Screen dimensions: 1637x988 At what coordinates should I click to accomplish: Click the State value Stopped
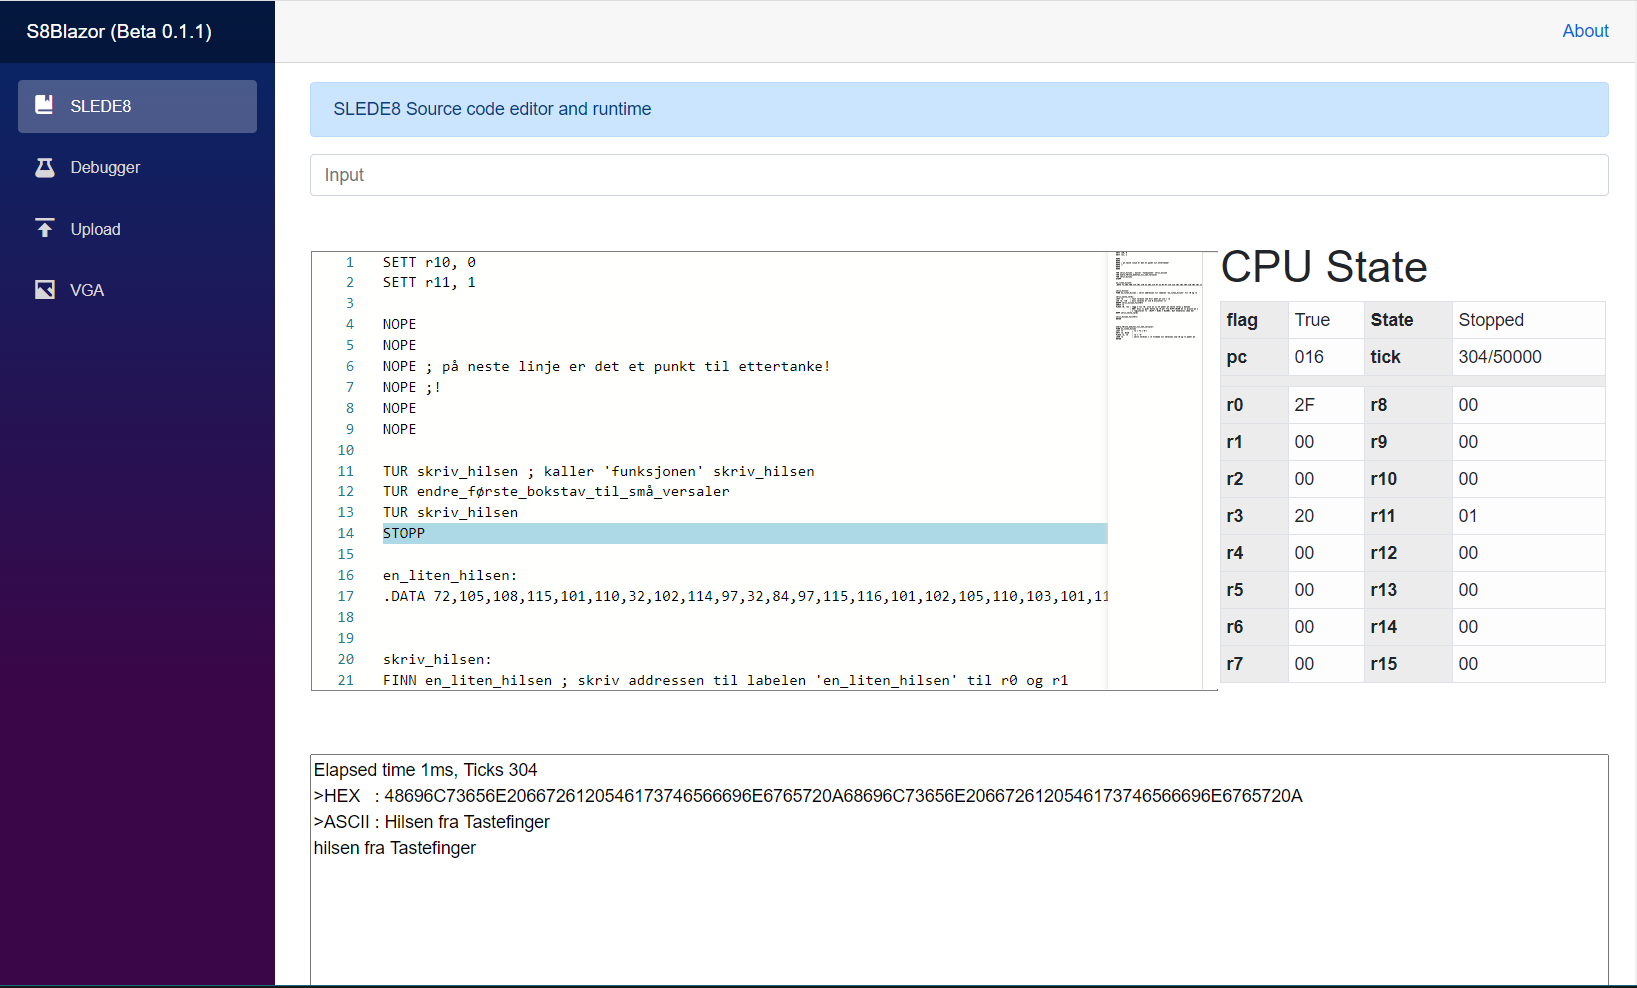pos(1491,320)
